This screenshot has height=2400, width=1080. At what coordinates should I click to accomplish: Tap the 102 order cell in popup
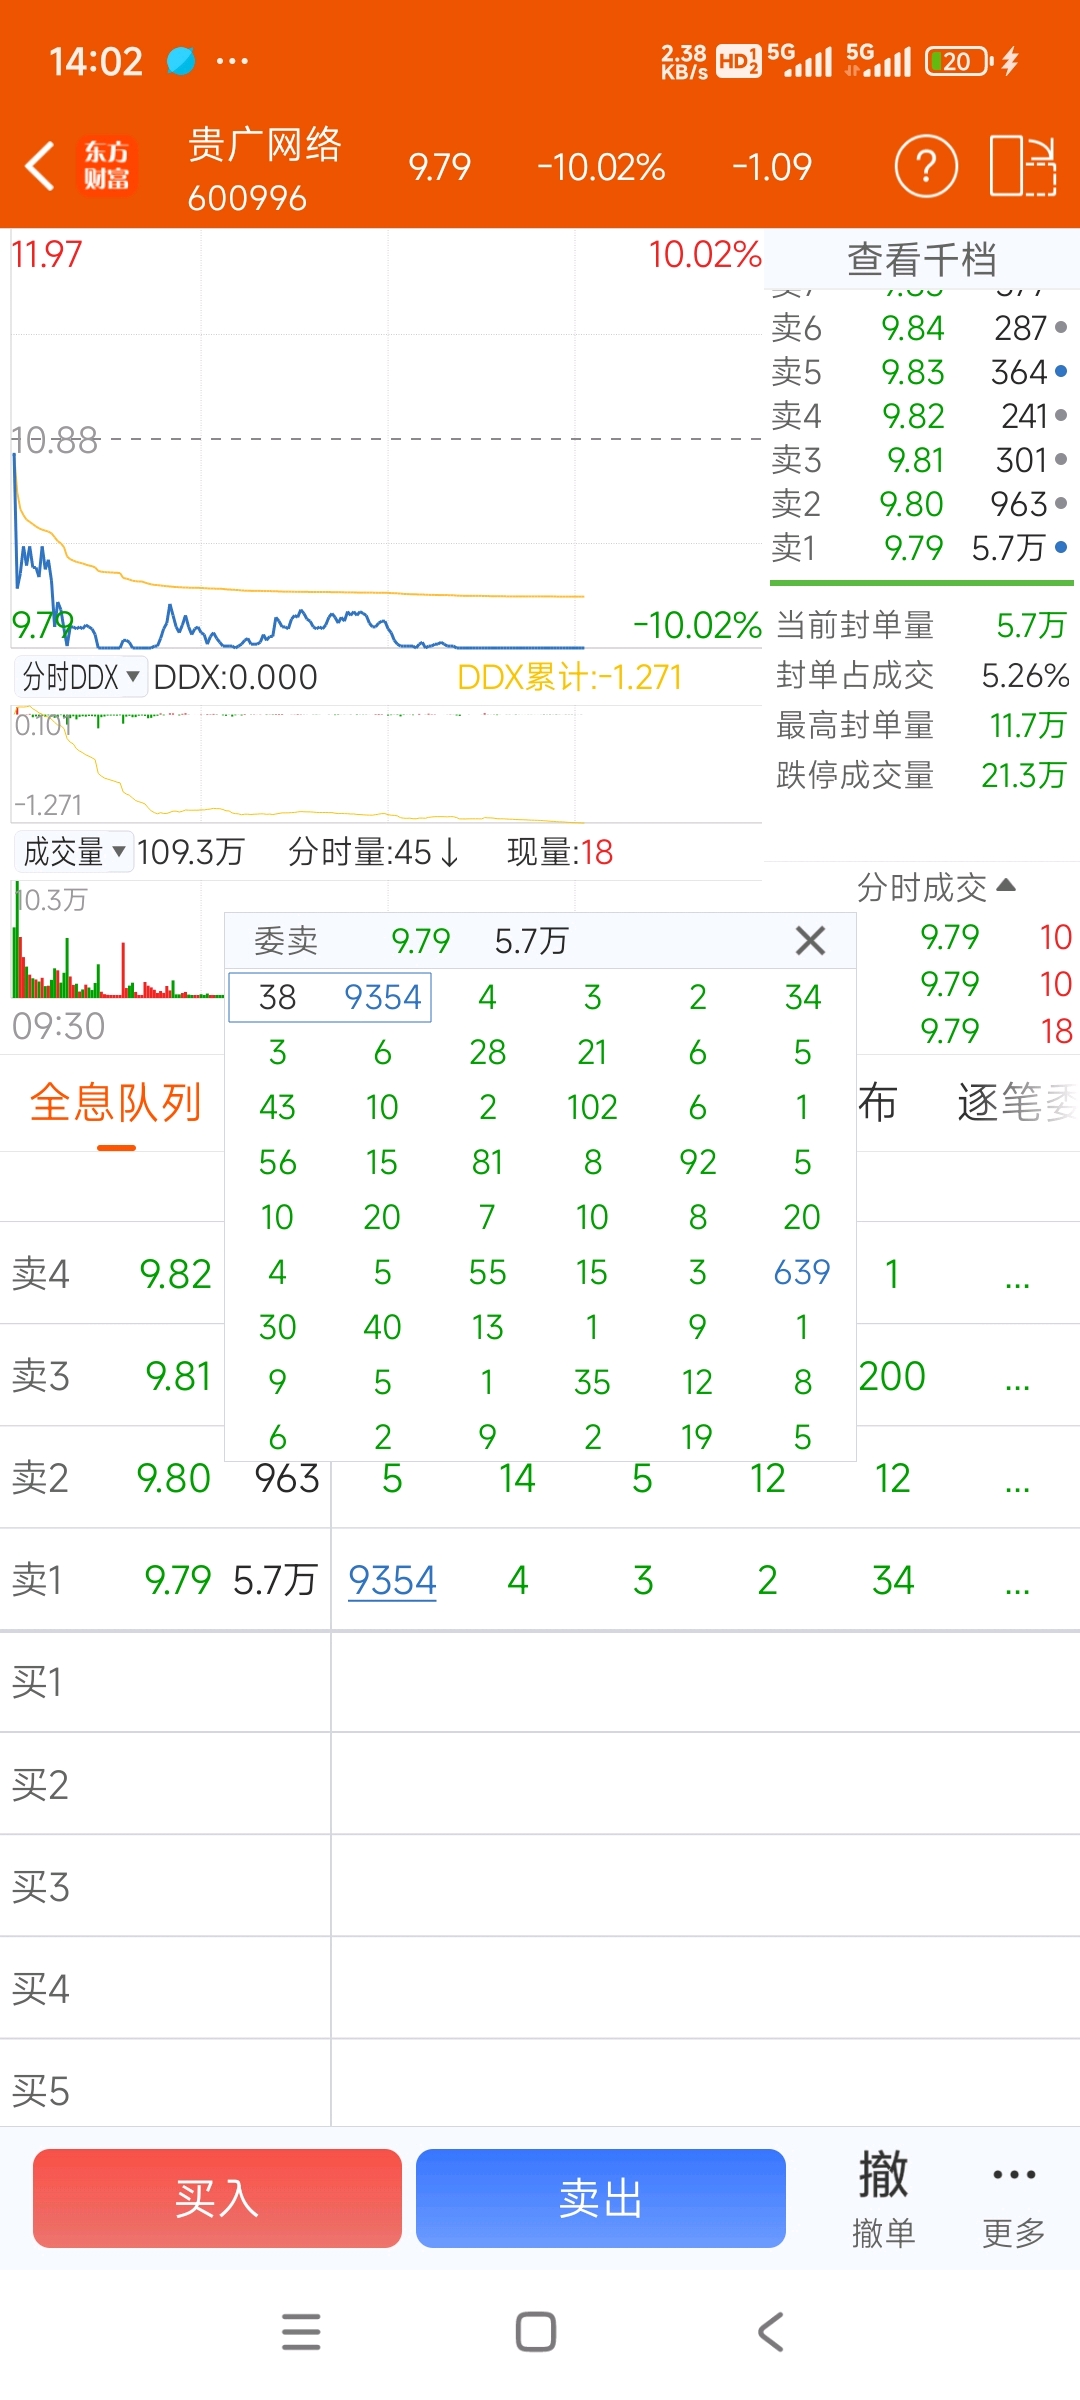tap(592, 1107)
